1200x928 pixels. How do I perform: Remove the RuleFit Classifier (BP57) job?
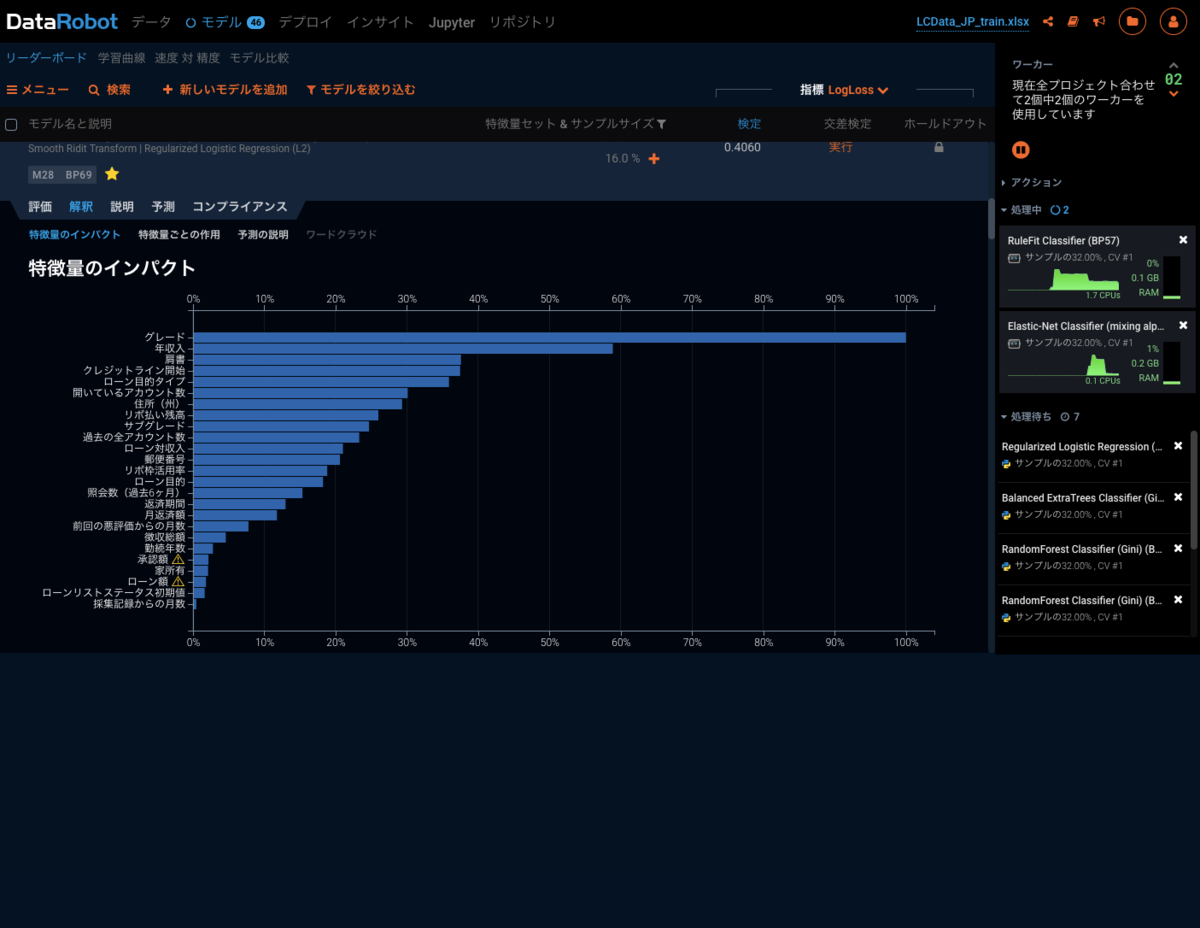[x=1183, y=240]
